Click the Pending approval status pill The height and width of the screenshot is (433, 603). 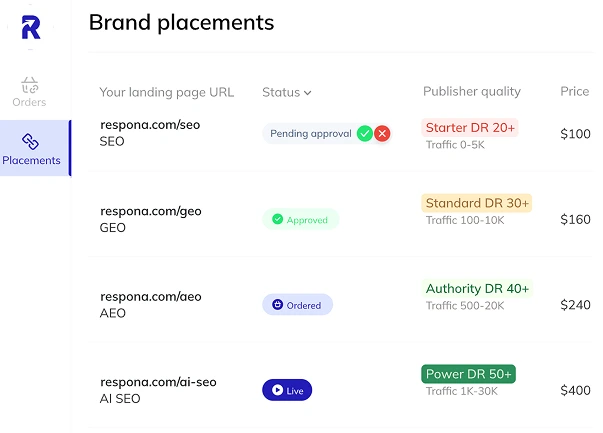[310, 133]
